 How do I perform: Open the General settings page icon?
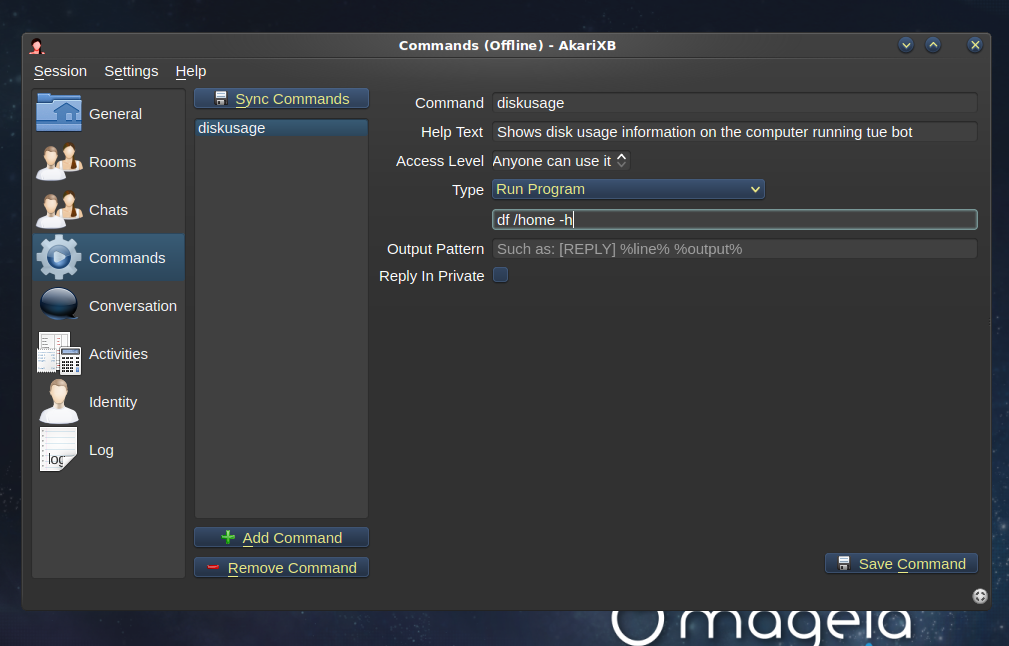click(59, 113)
